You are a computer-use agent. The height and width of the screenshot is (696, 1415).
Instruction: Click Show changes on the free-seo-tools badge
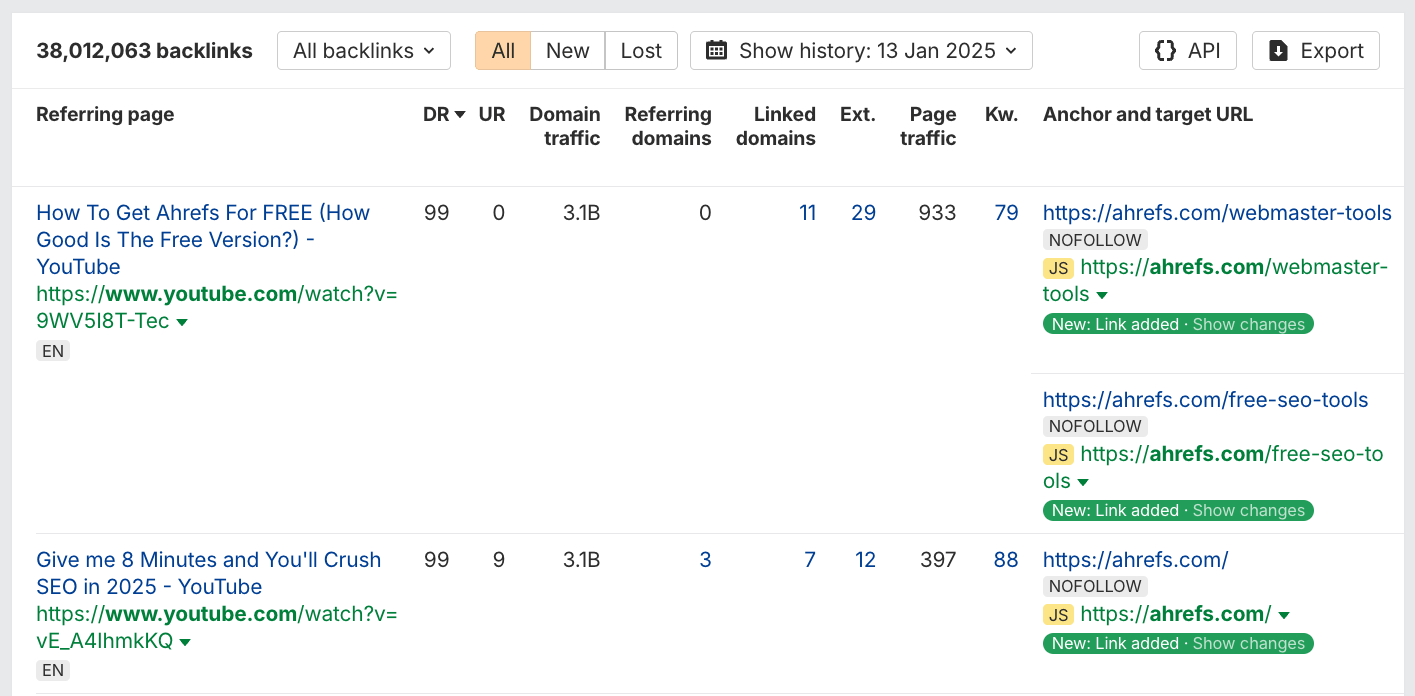tap(1248, 511)
